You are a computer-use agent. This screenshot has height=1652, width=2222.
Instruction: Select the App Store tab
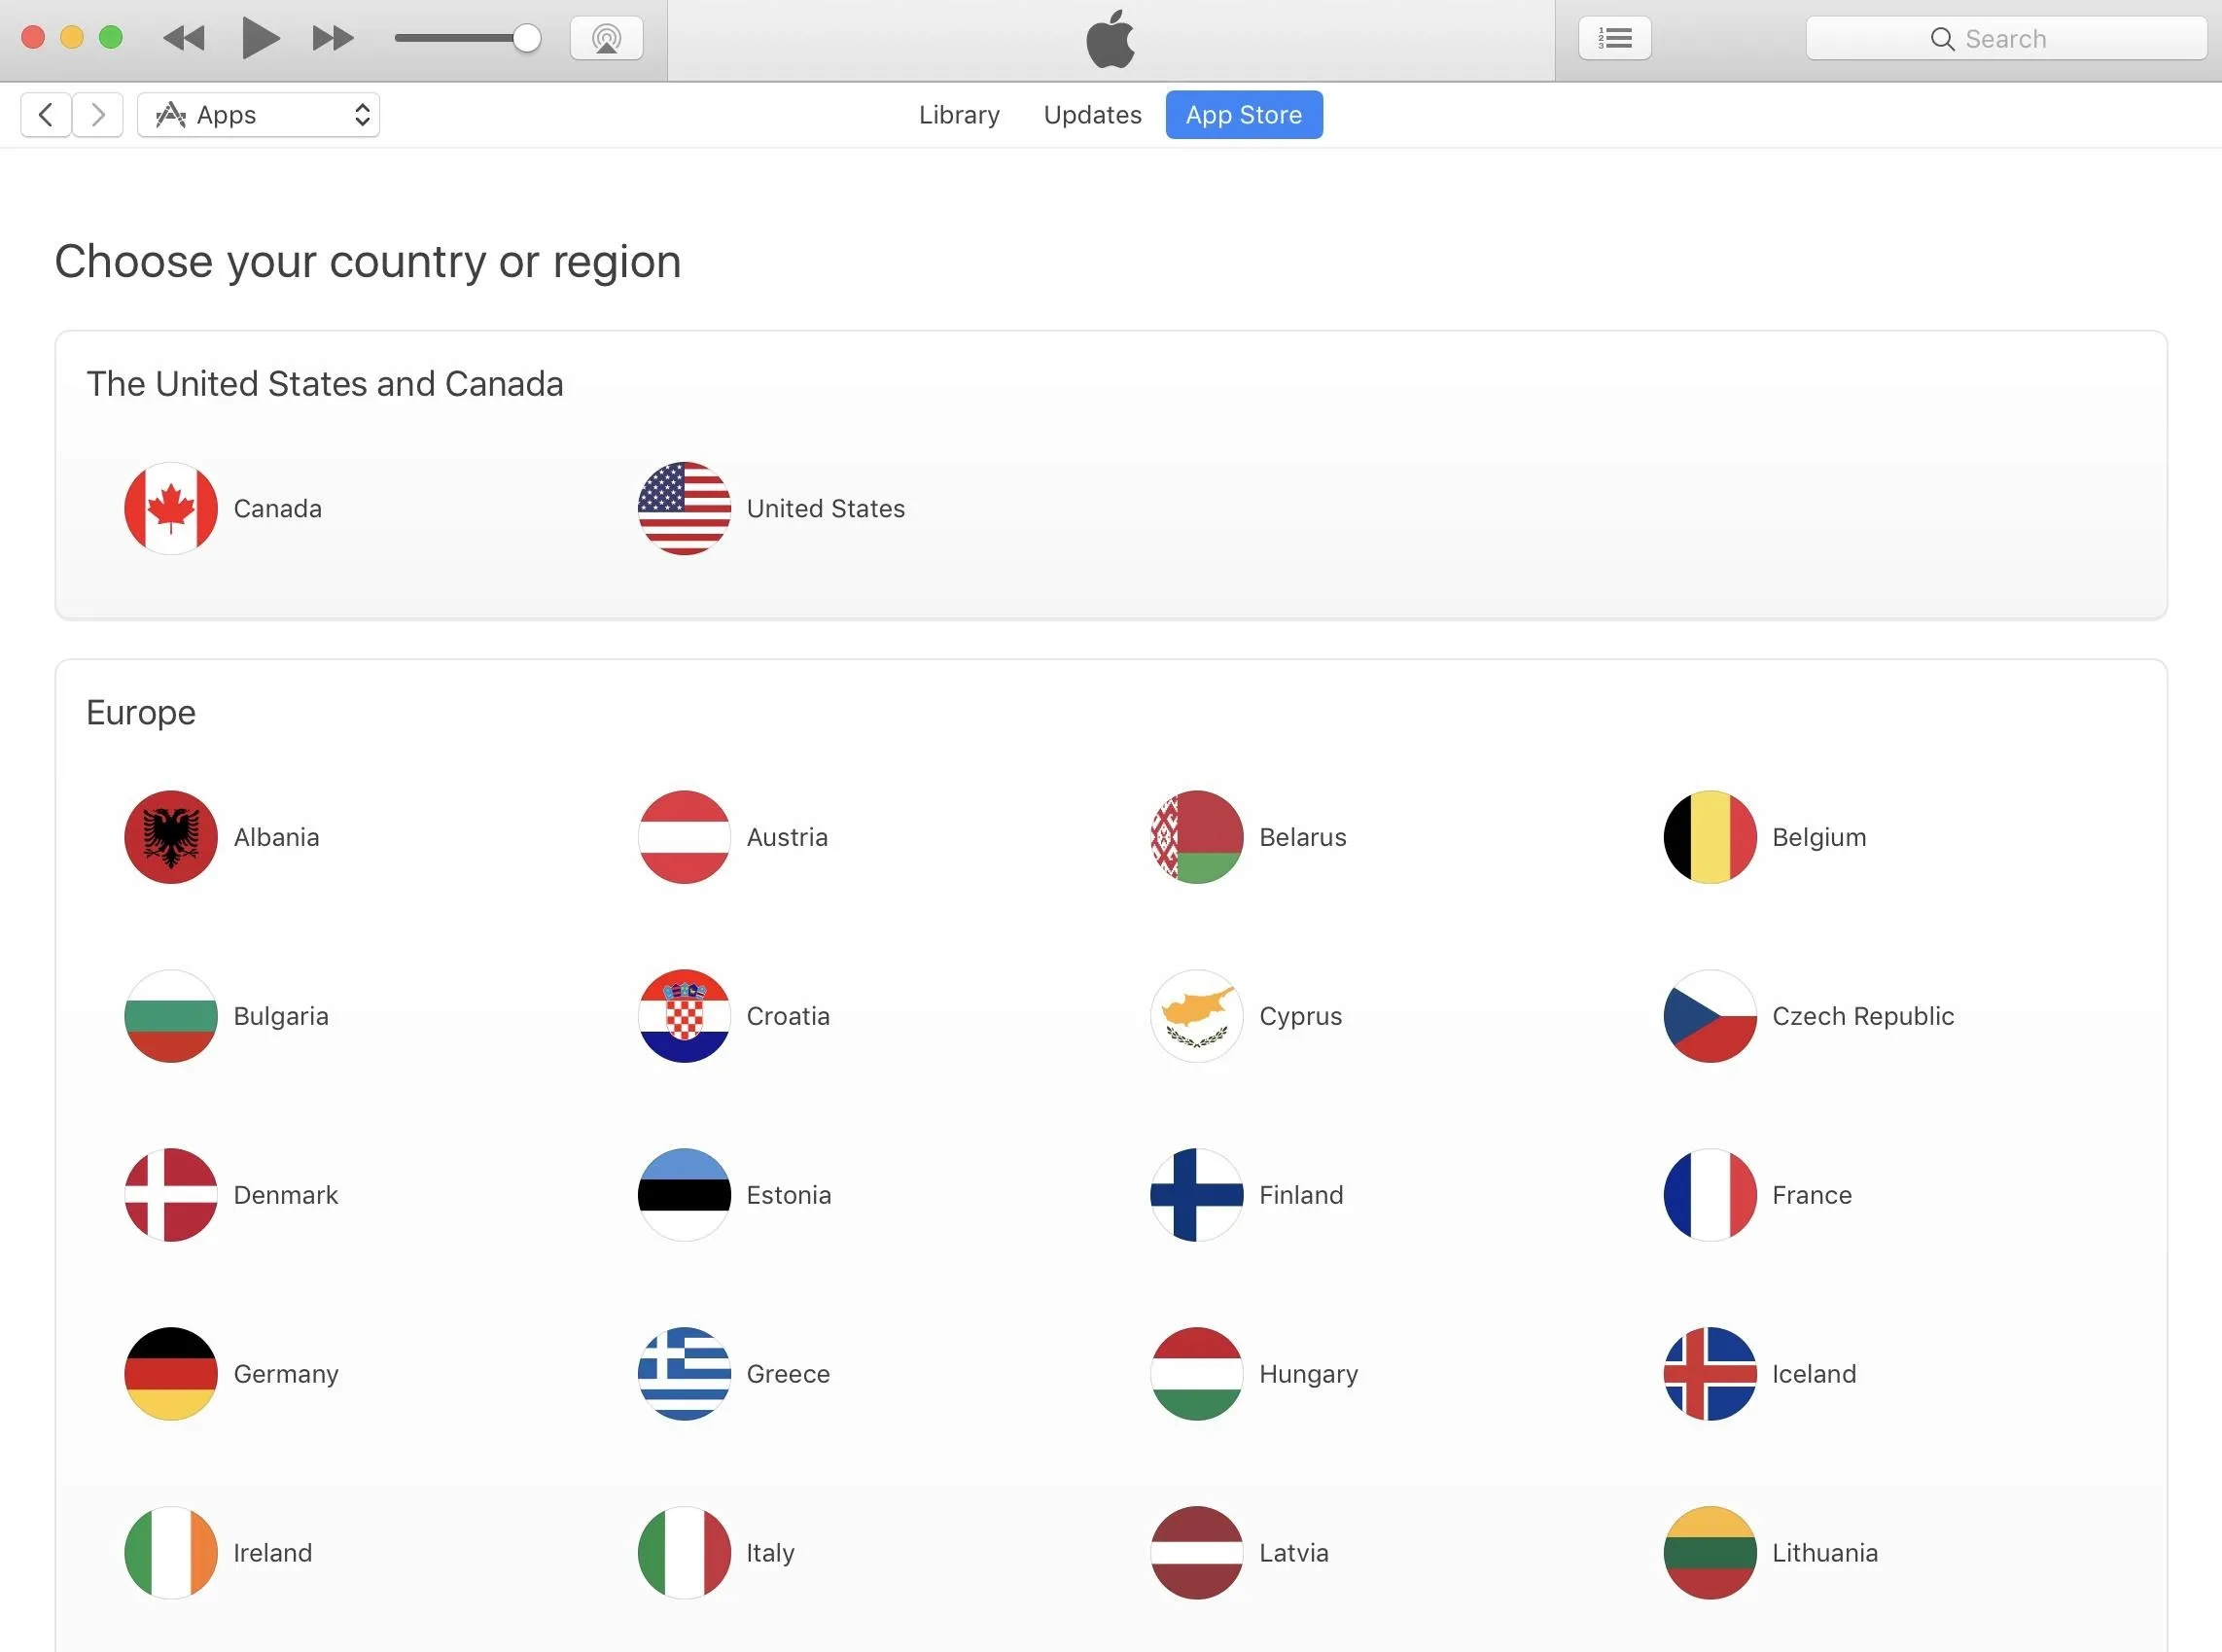coord(1244,115)
